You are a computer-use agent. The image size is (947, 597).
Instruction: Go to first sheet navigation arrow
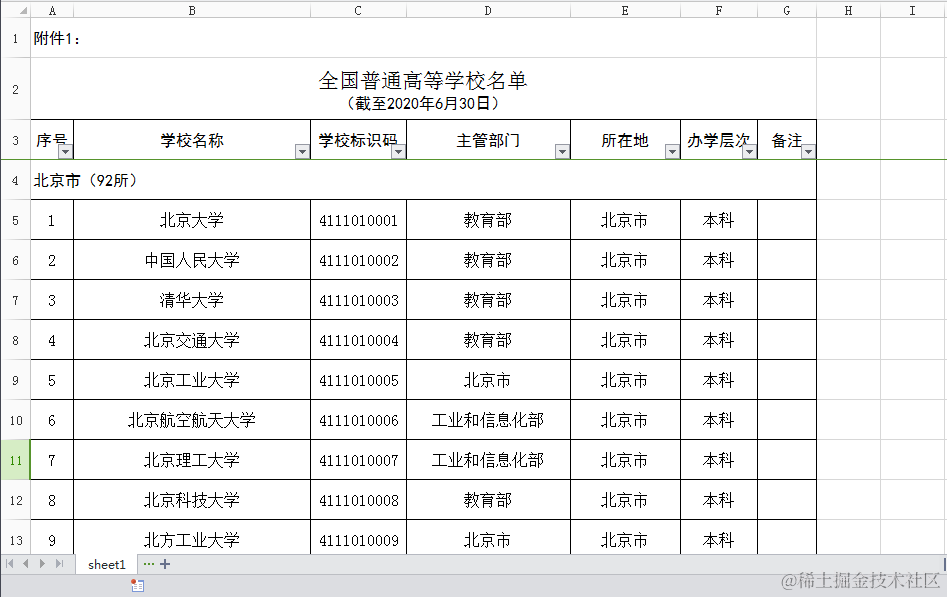click(x=10, y=564)
